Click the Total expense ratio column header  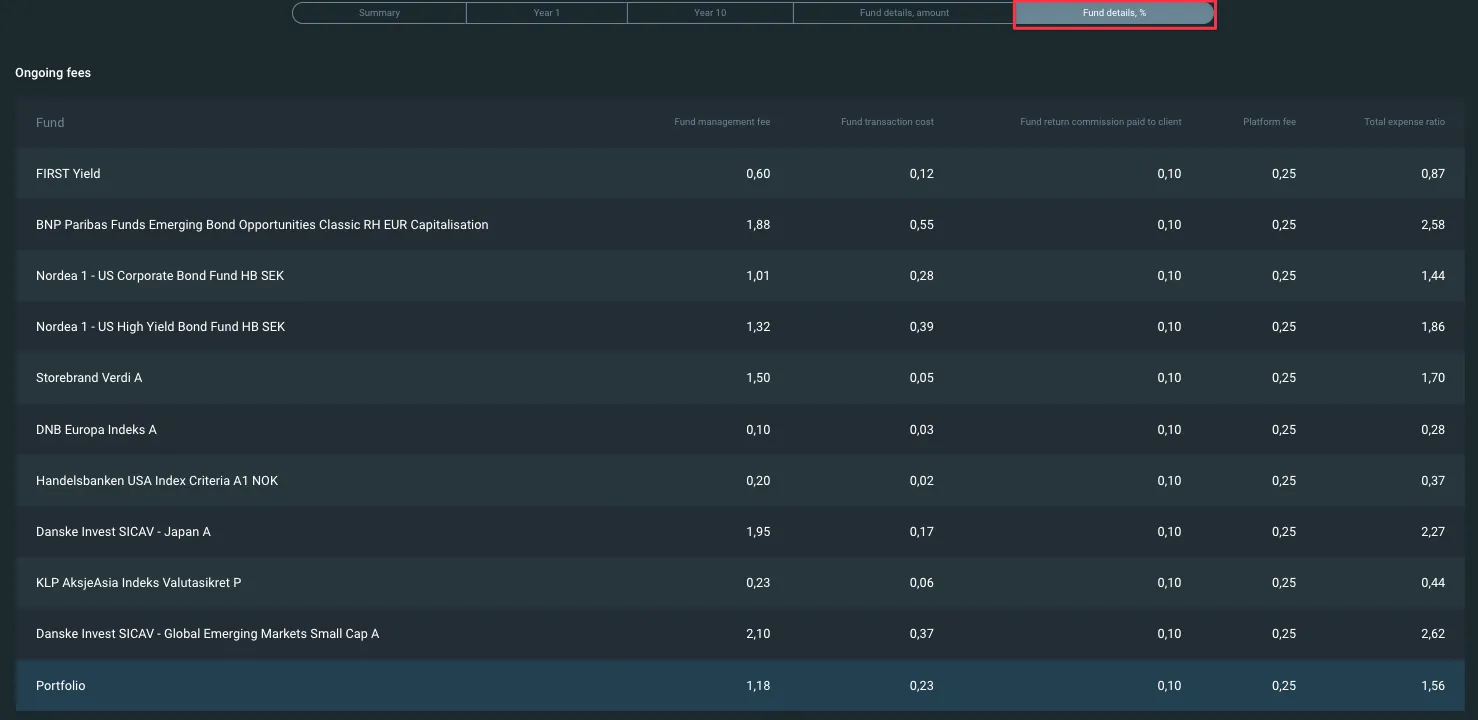tap(1404, 122)
